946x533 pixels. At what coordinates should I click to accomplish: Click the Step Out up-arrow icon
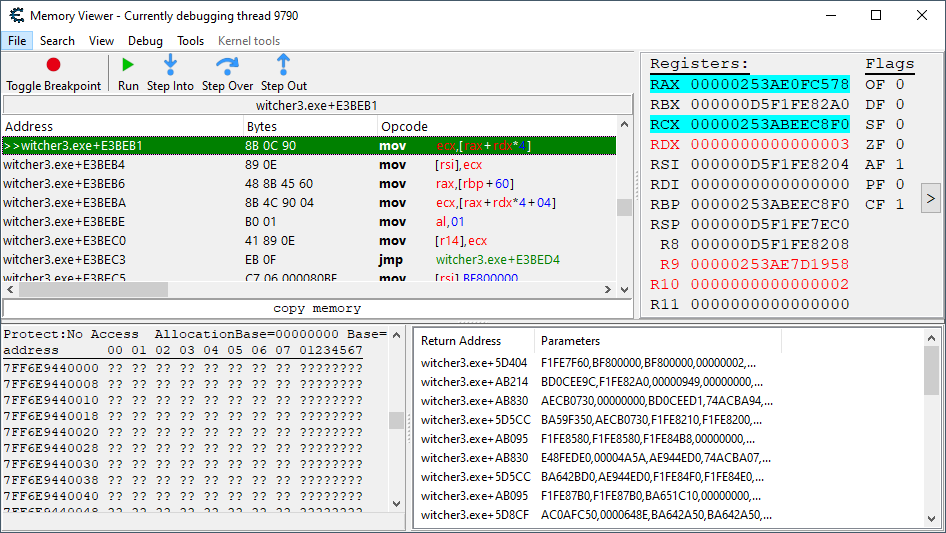pos(284,65)
